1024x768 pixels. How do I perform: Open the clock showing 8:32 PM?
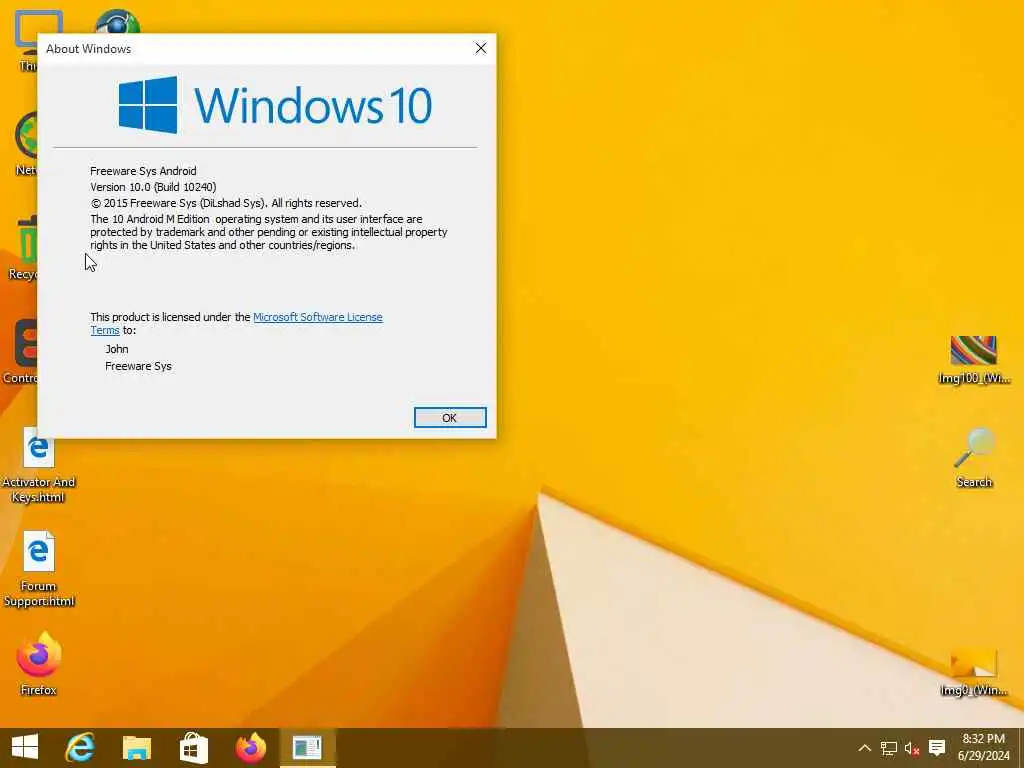984,748
